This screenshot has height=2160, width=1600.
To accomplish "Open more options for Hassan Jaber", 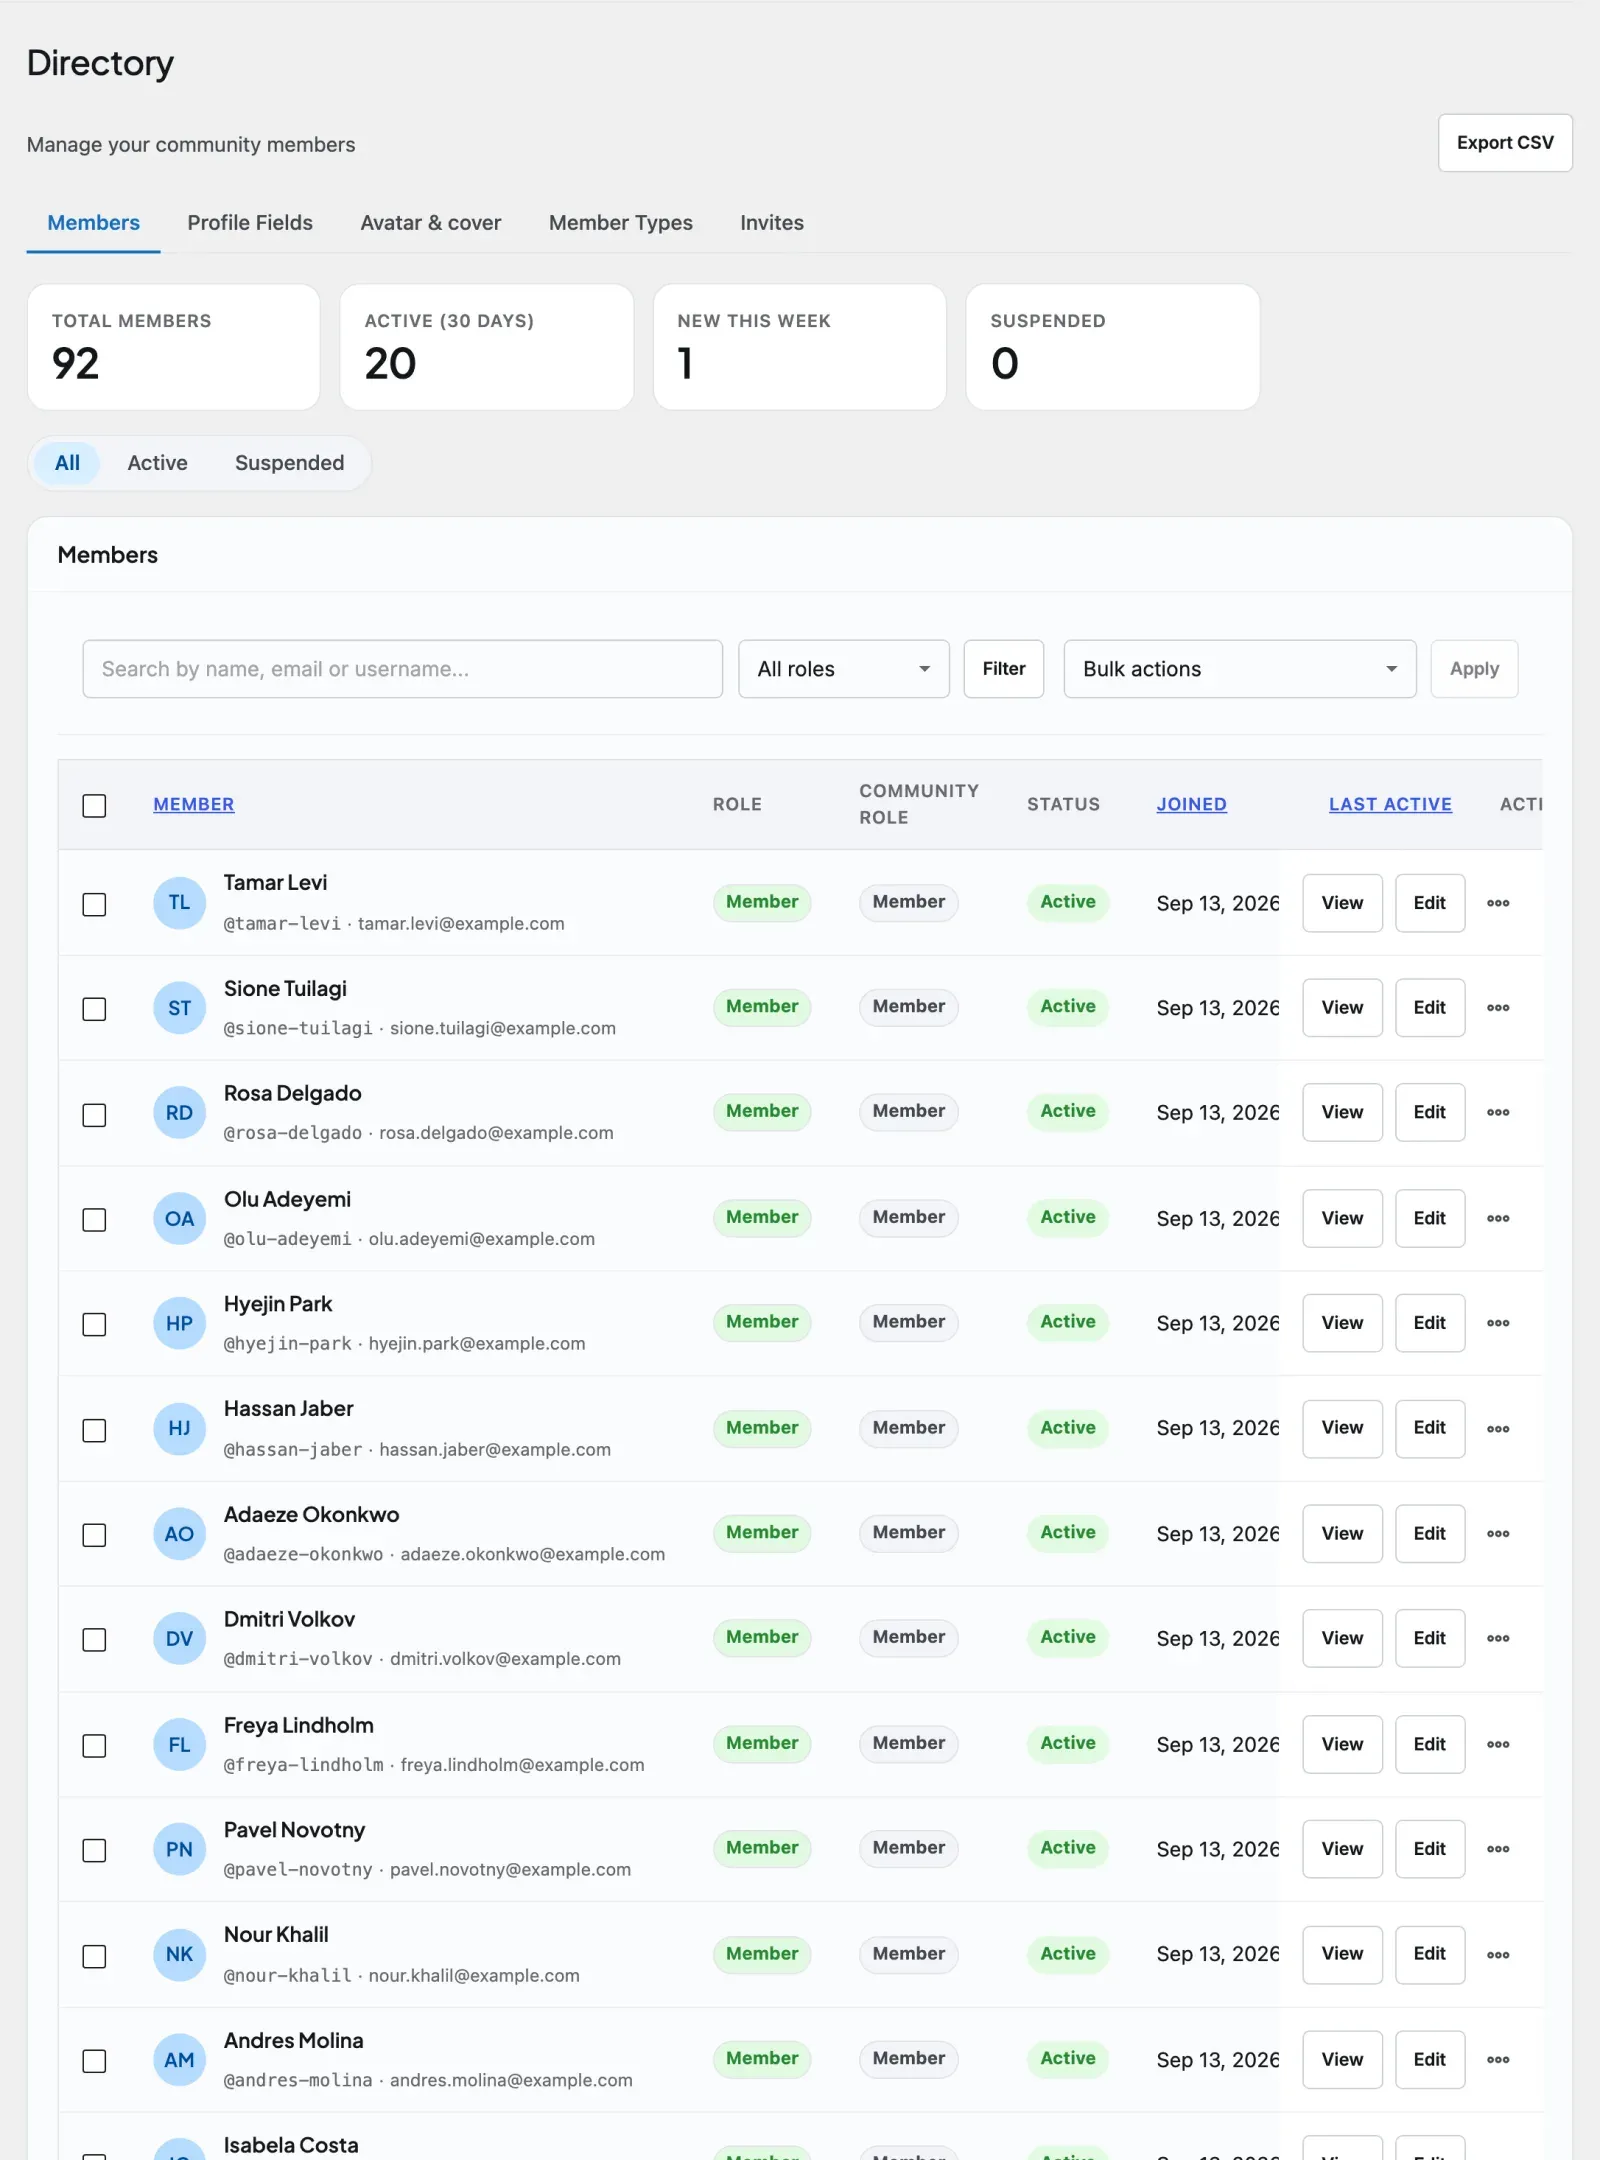I will coord(1497,1429).
